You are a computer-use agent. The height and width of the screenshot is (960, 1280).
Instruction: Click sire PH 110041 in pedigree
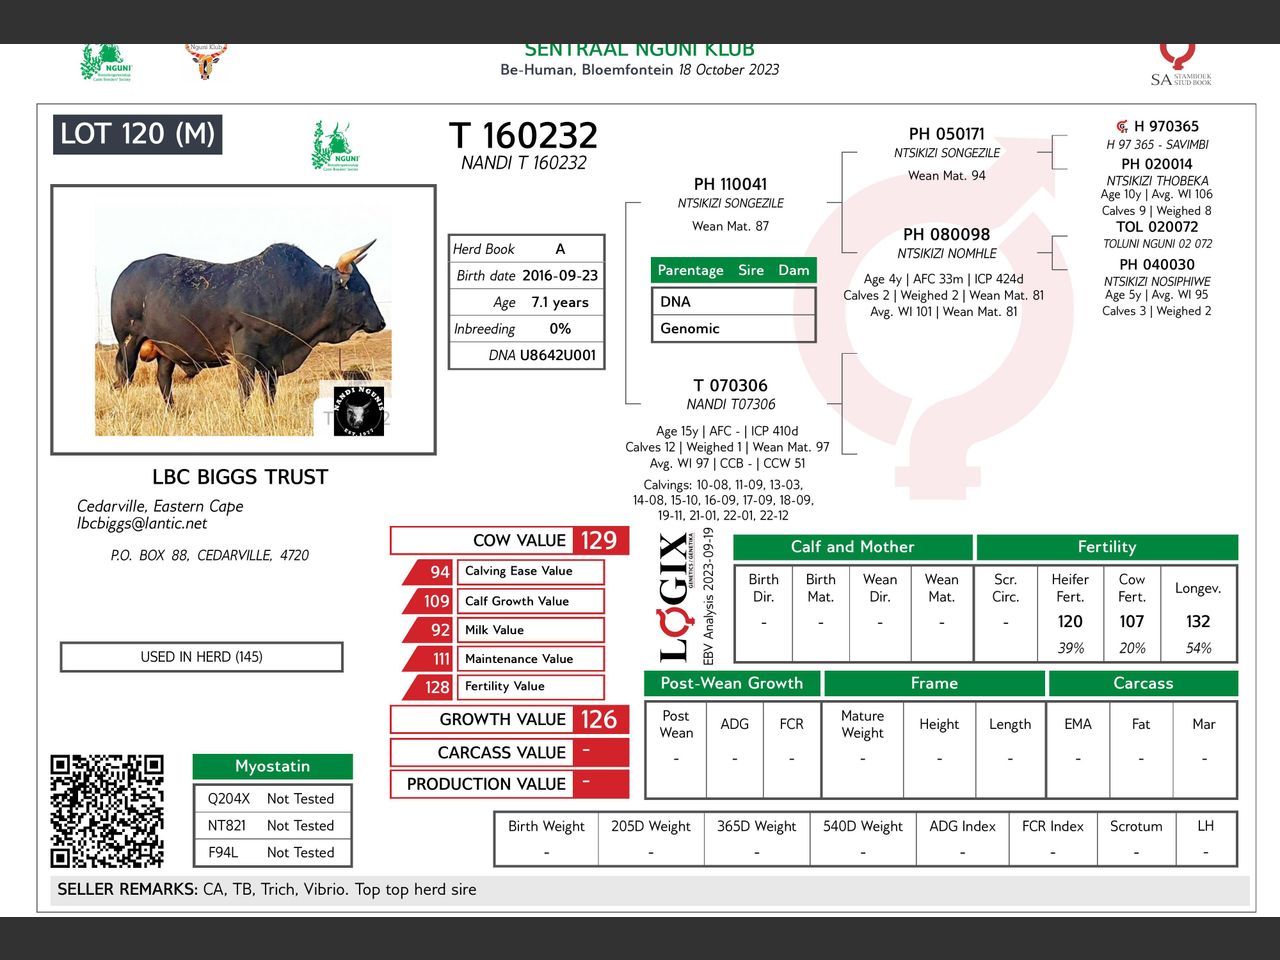tap(731, 184)
